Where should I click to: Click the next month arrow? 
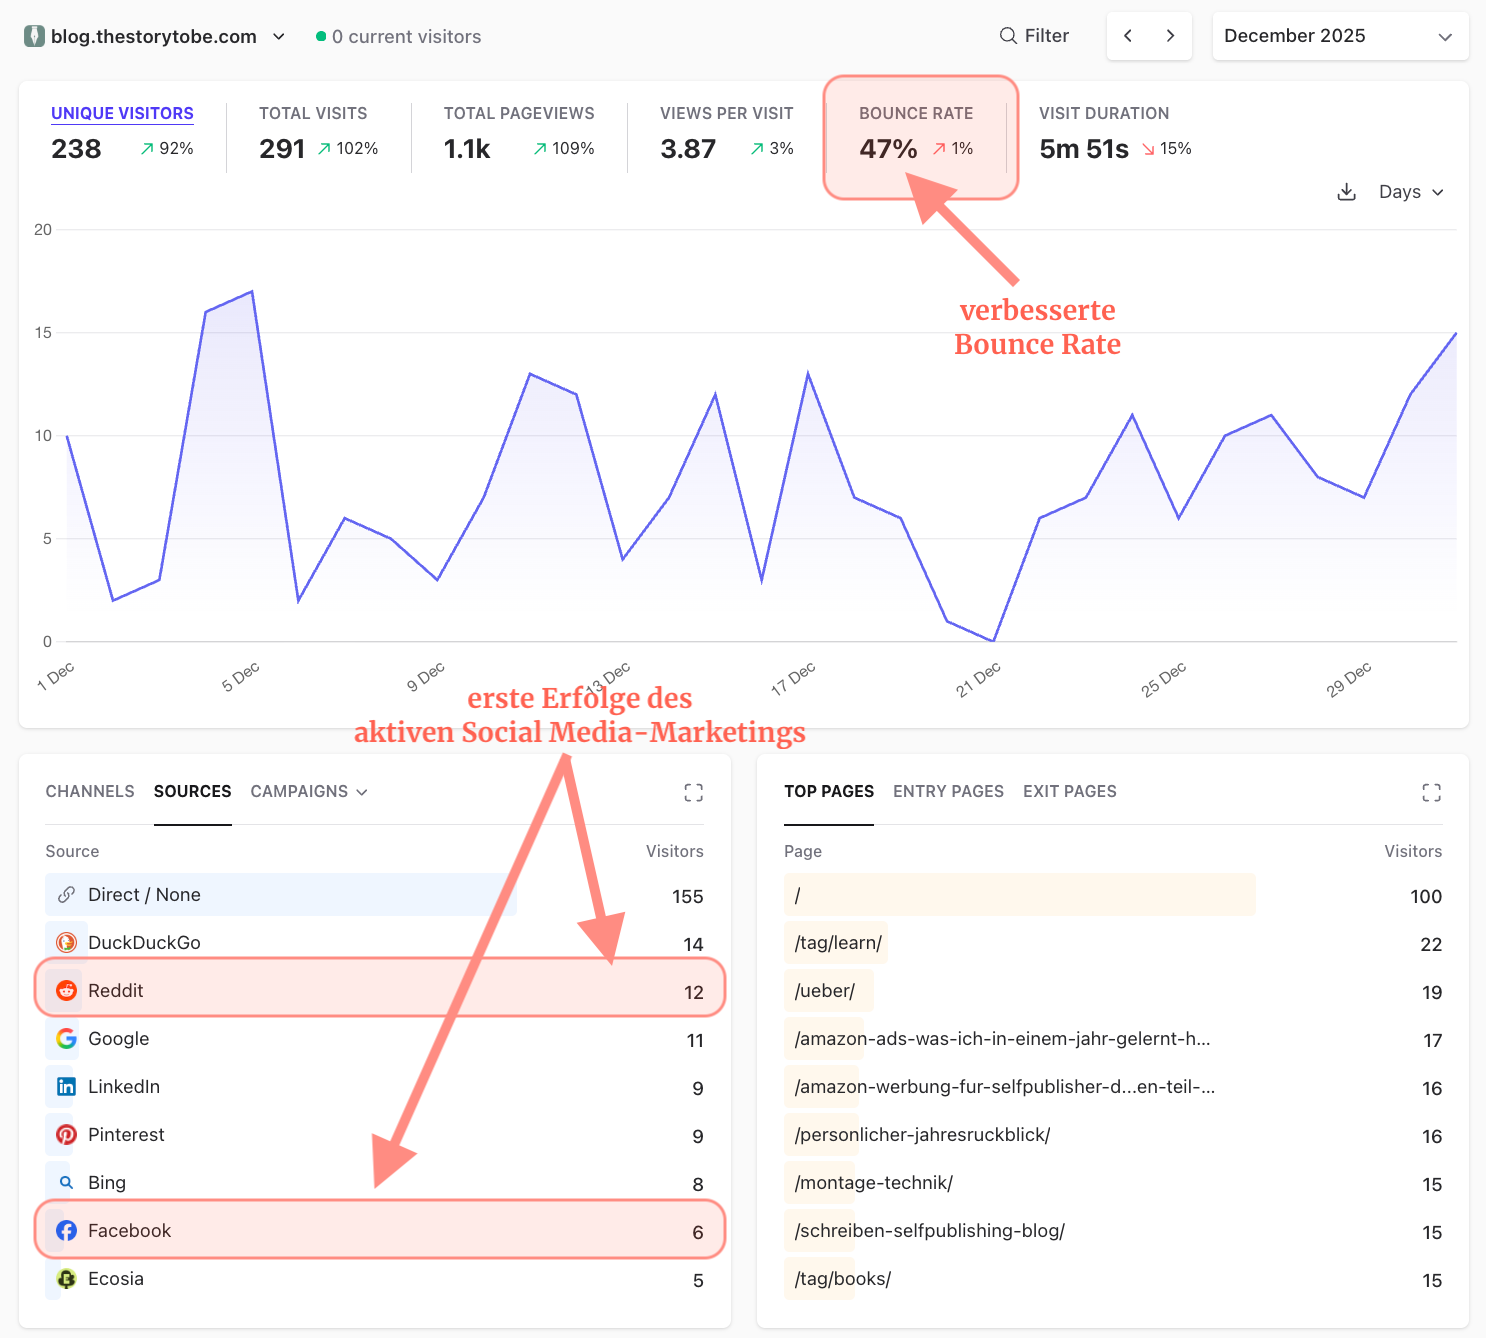[x=1170, y=35]
